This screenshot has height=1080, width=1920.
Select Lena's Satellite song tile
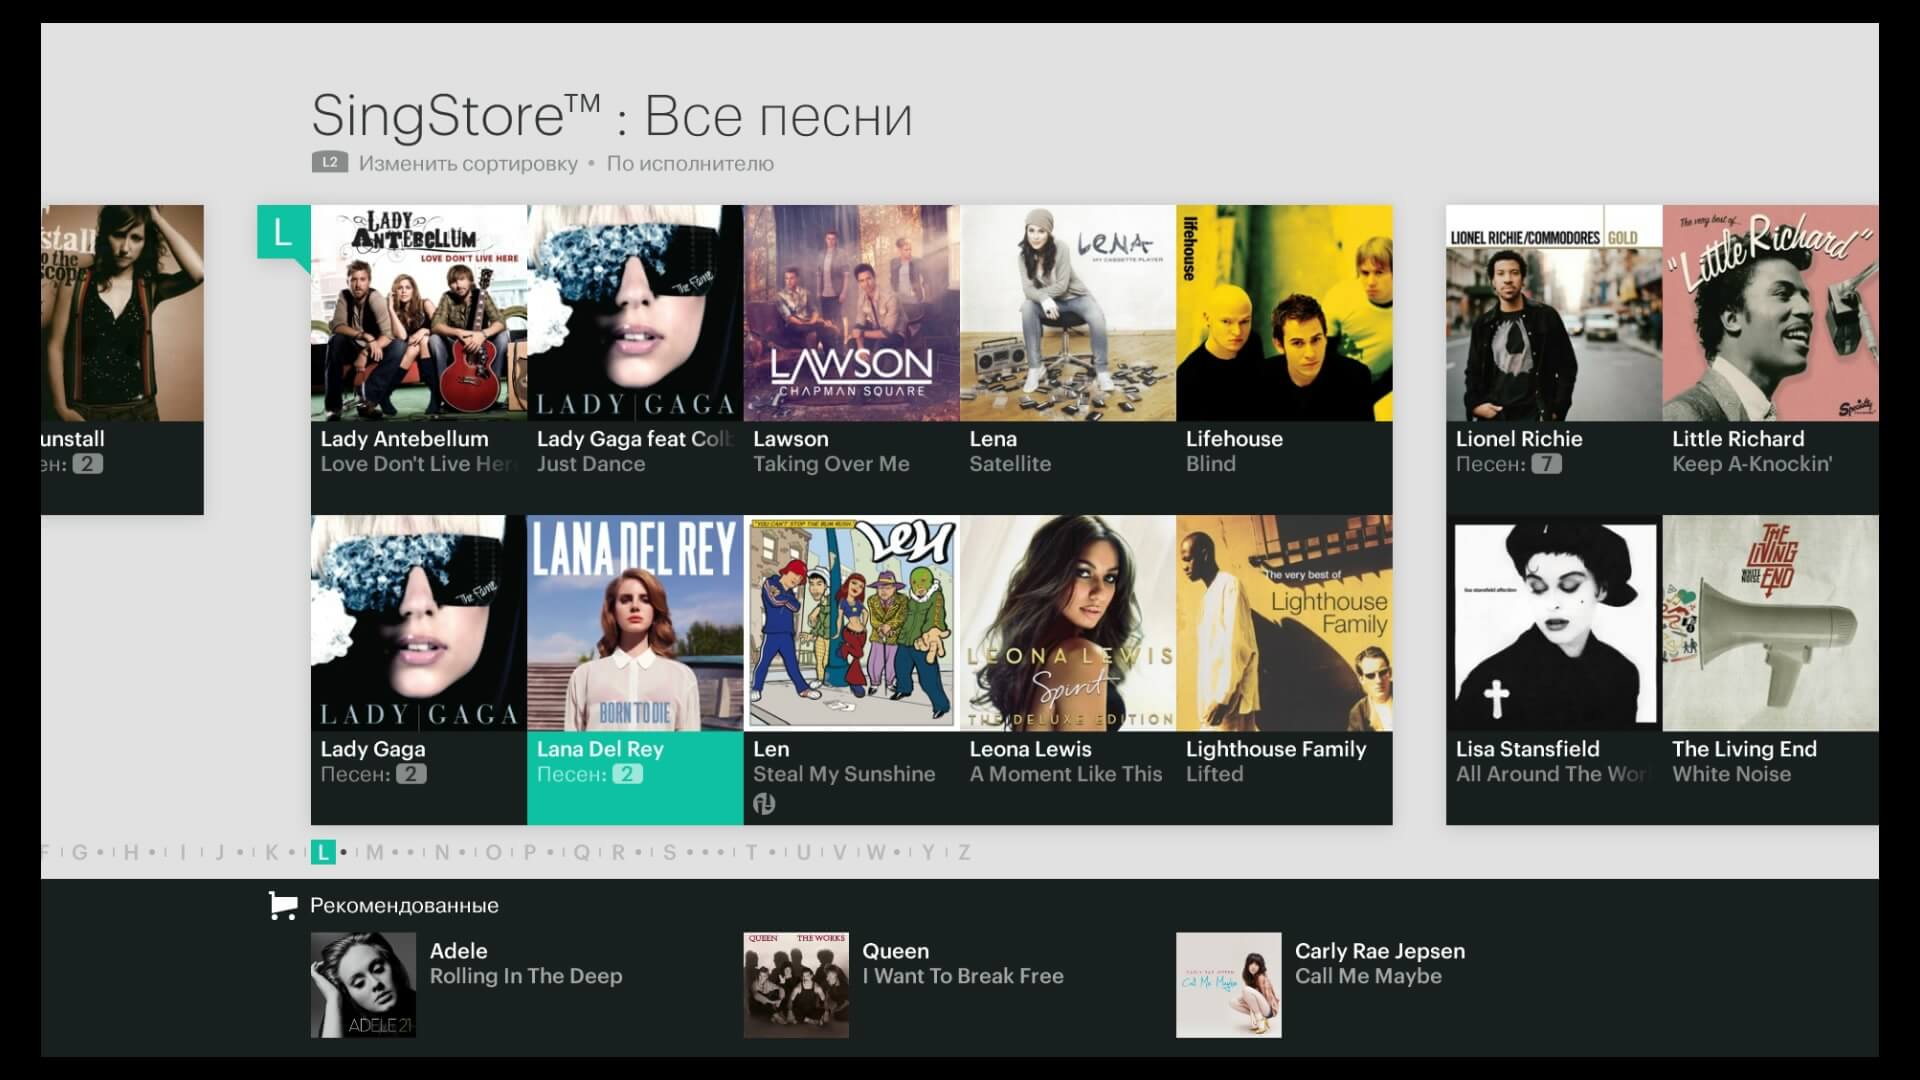[1067, 313]
